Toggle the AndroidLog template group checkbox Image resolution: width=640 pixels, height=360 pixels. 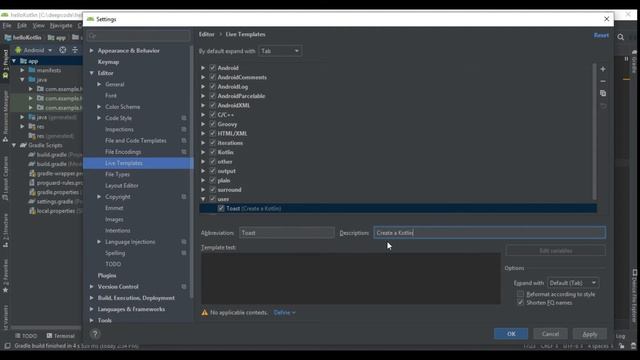point(213,87)
